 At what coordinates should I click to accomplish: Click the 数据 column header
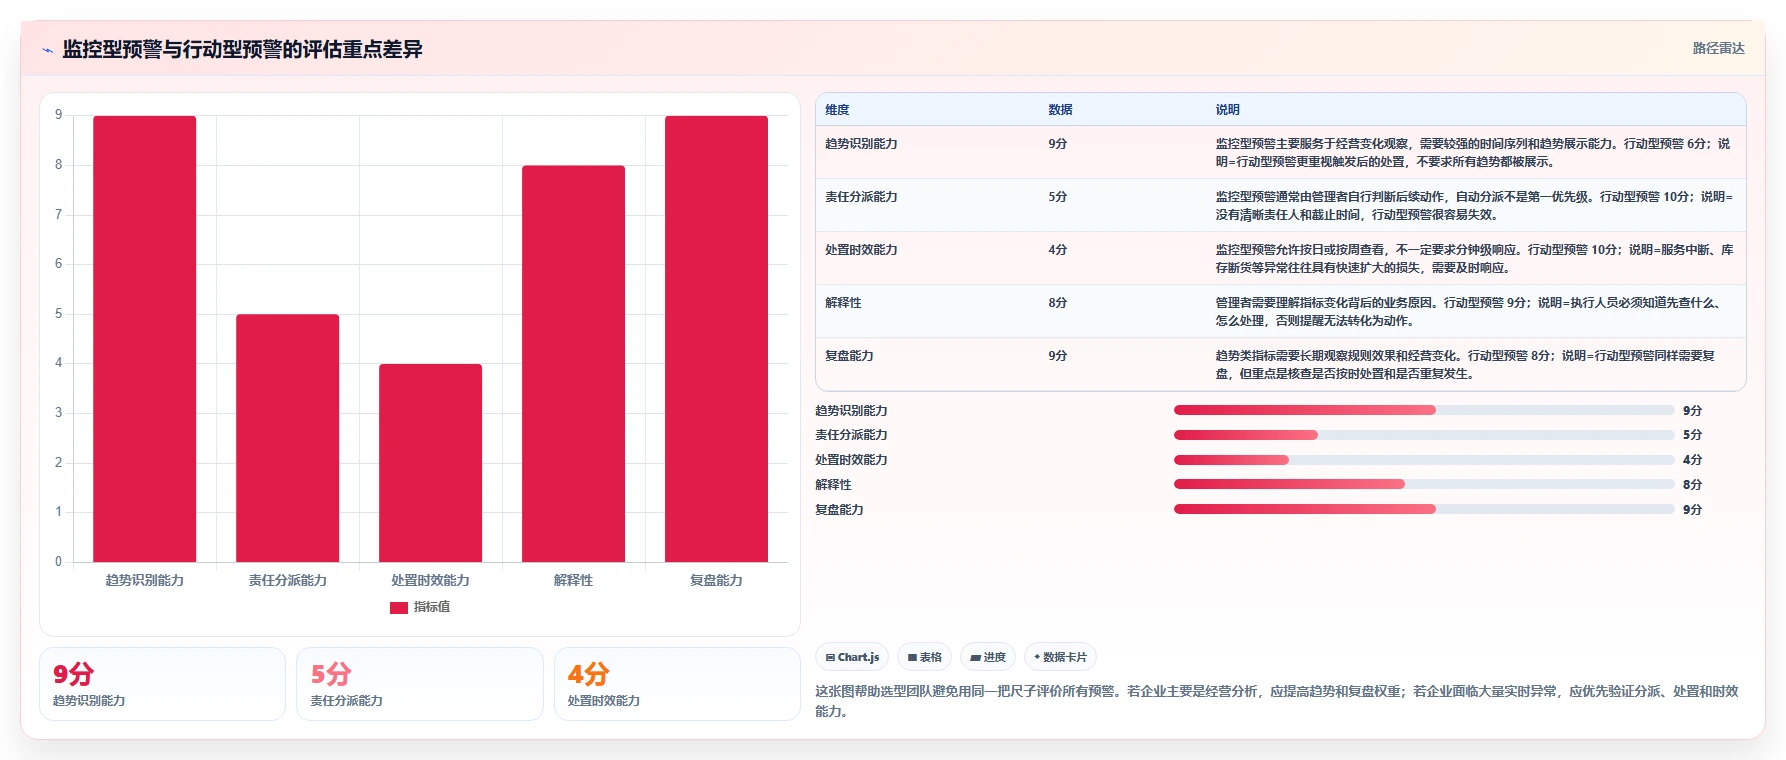coord(1060,110)
